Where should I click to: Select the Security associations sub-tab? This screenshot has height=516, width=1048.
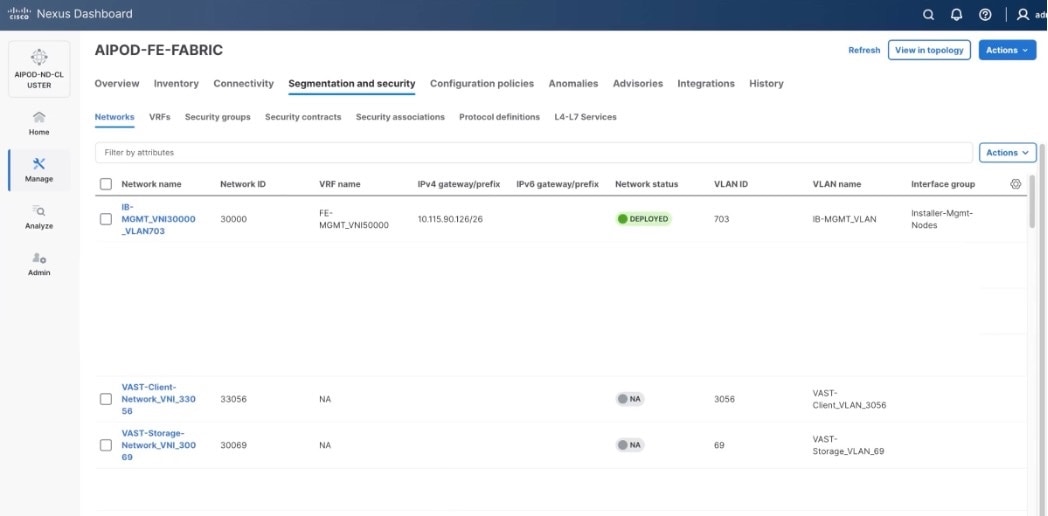[x=400, y=117]
